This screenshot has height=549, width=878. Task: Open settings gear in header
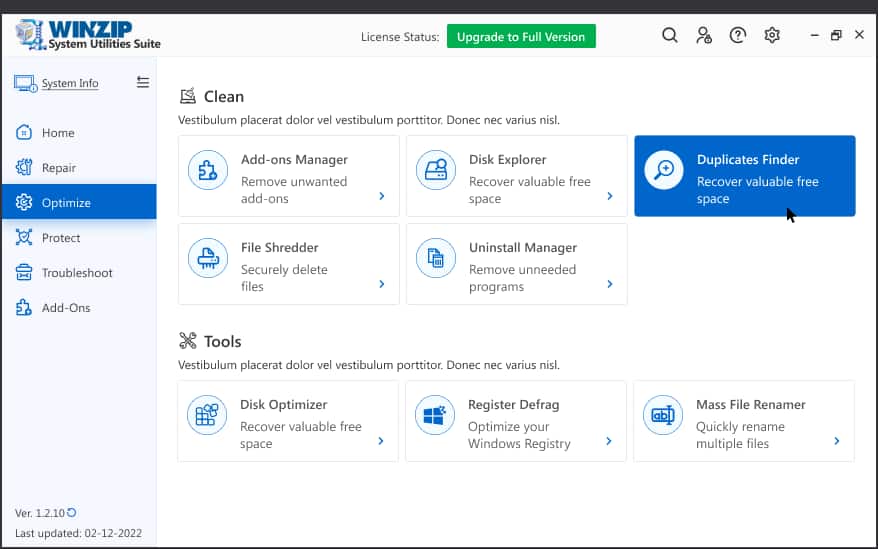point(772,36)
